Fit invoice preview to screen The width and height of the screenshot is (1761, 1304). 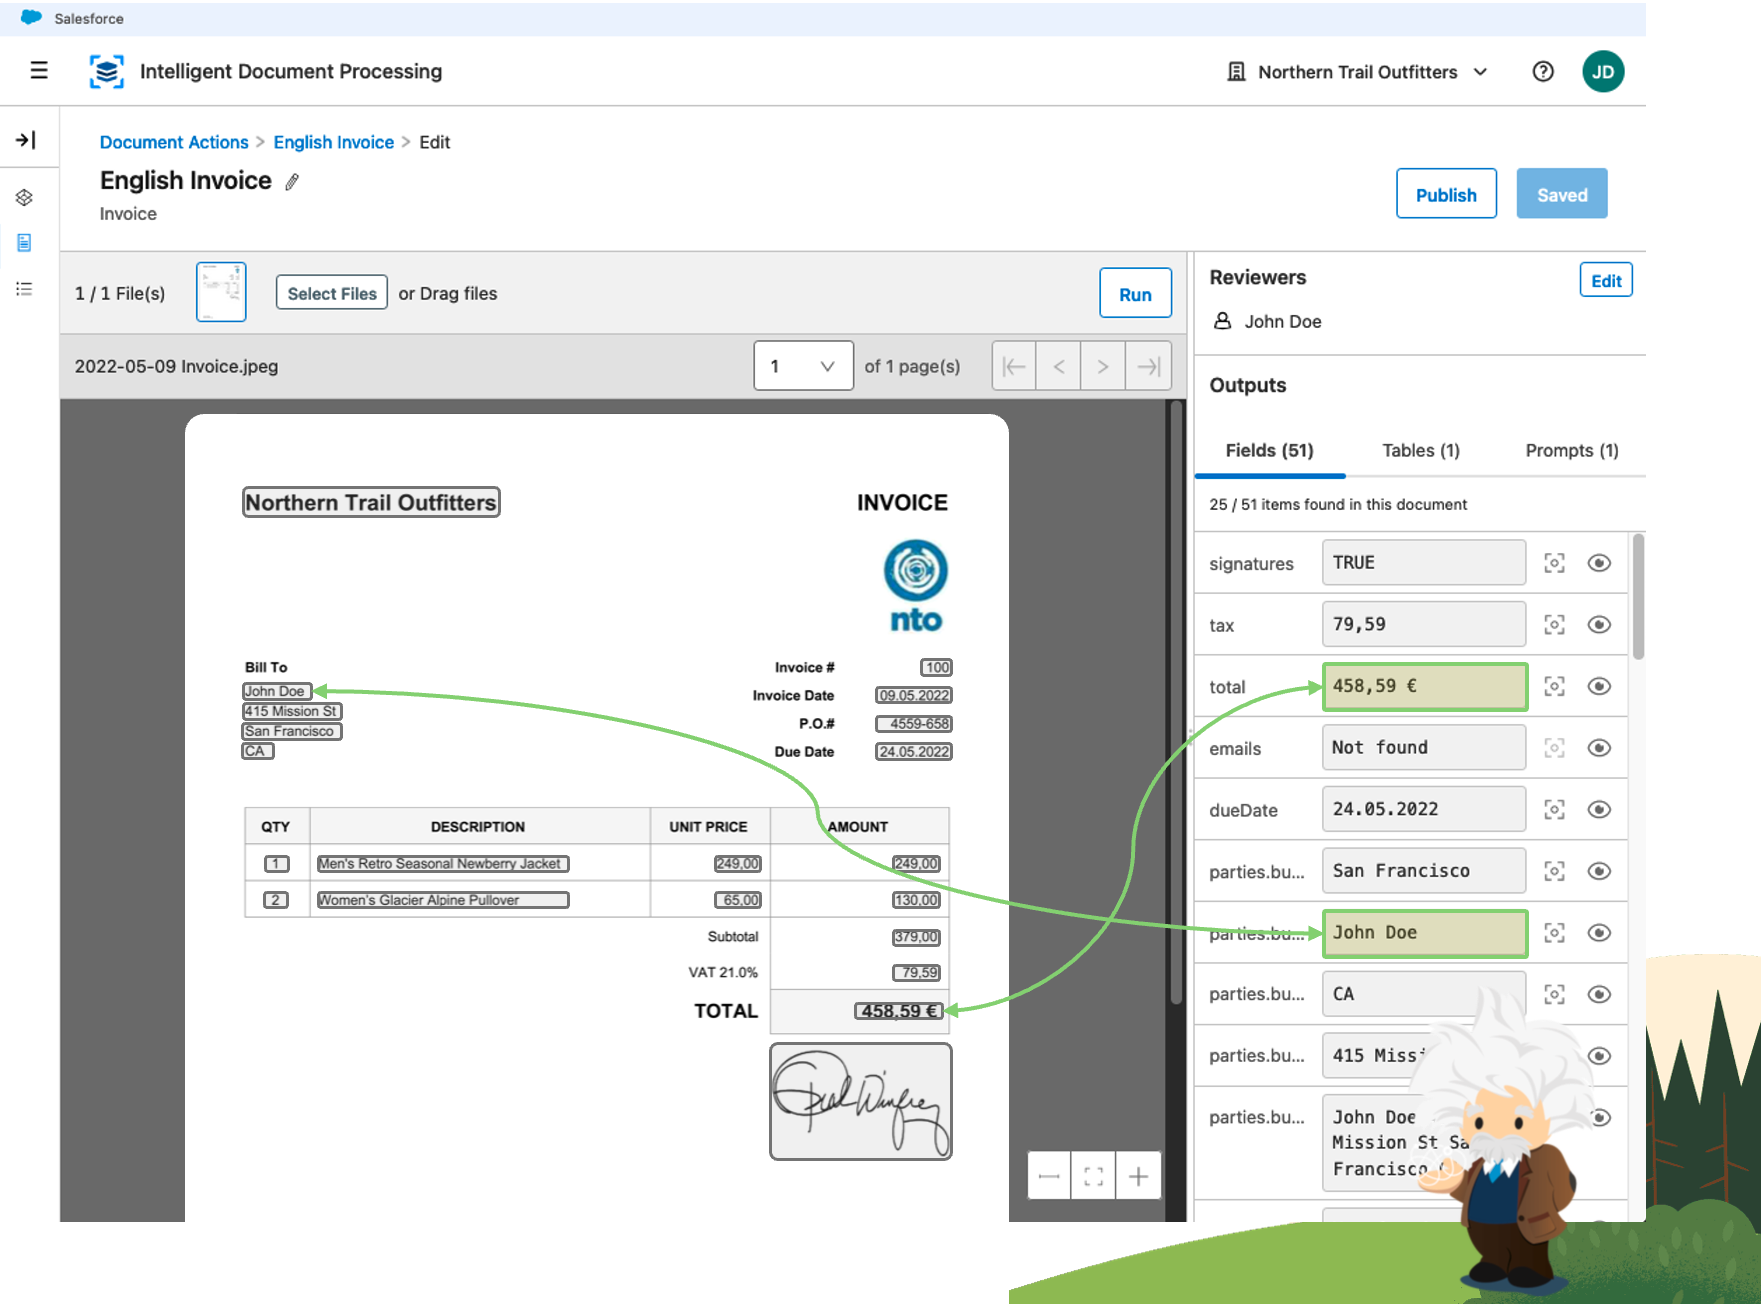[1094, 1176]
